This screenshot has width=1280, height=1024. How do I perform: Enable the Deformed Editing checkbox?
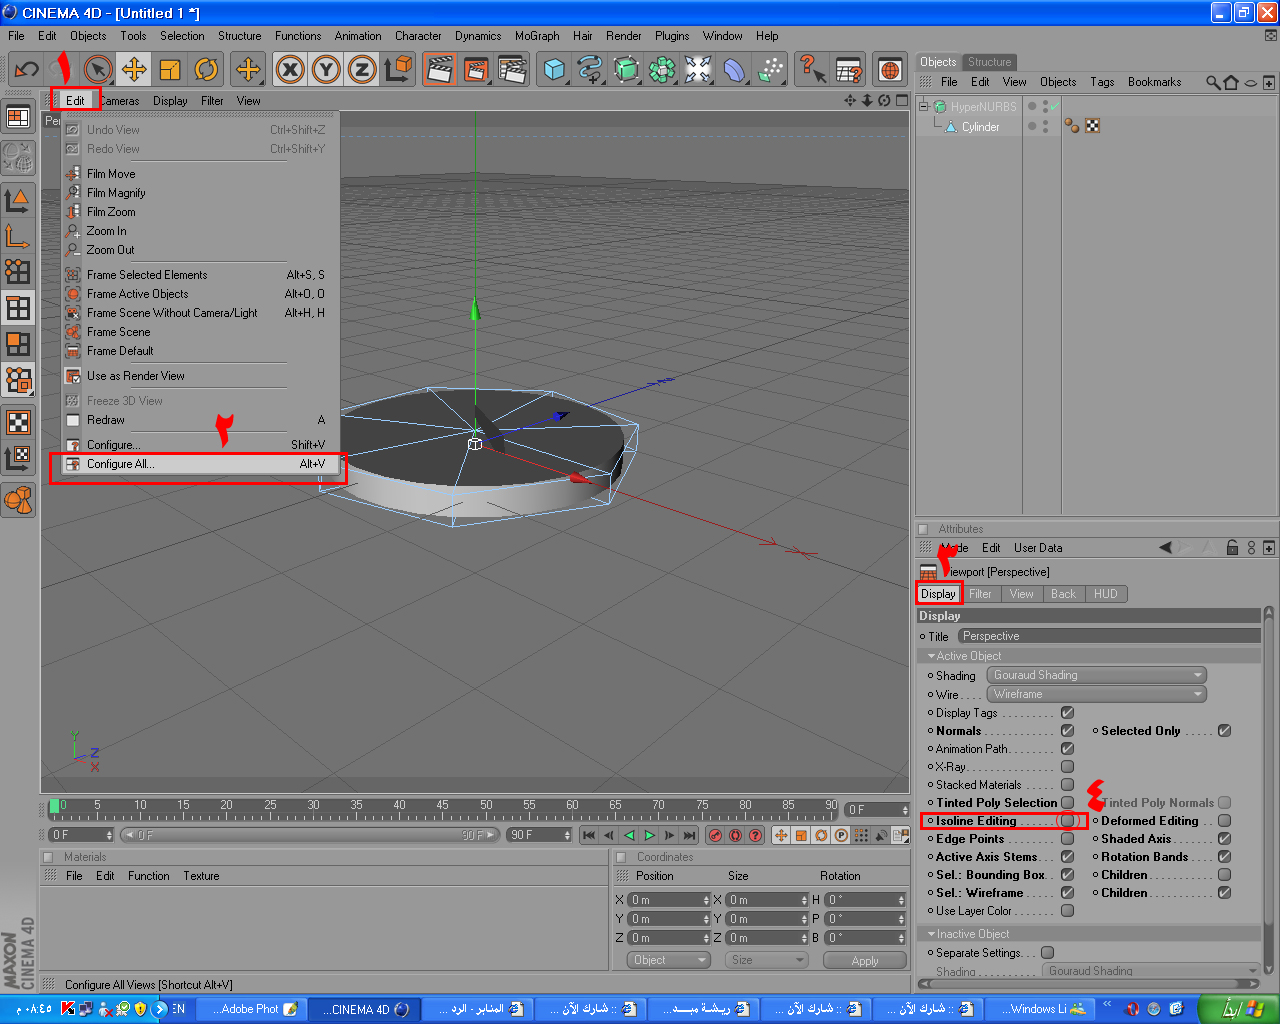click(1224, 821)
